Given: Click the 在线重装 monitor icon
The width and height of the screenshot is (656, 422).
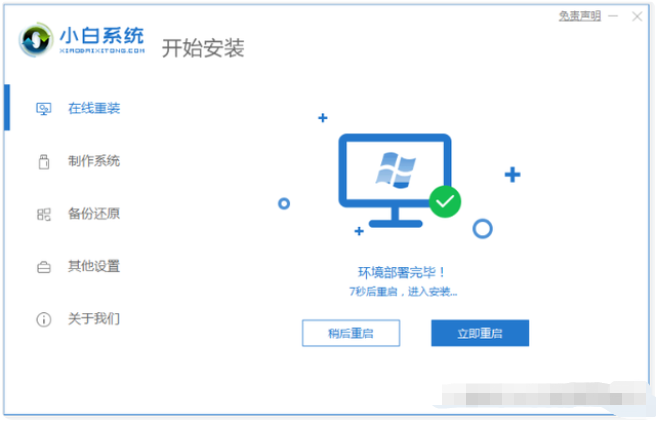Looking at the screenshot, I should [44, 109].
